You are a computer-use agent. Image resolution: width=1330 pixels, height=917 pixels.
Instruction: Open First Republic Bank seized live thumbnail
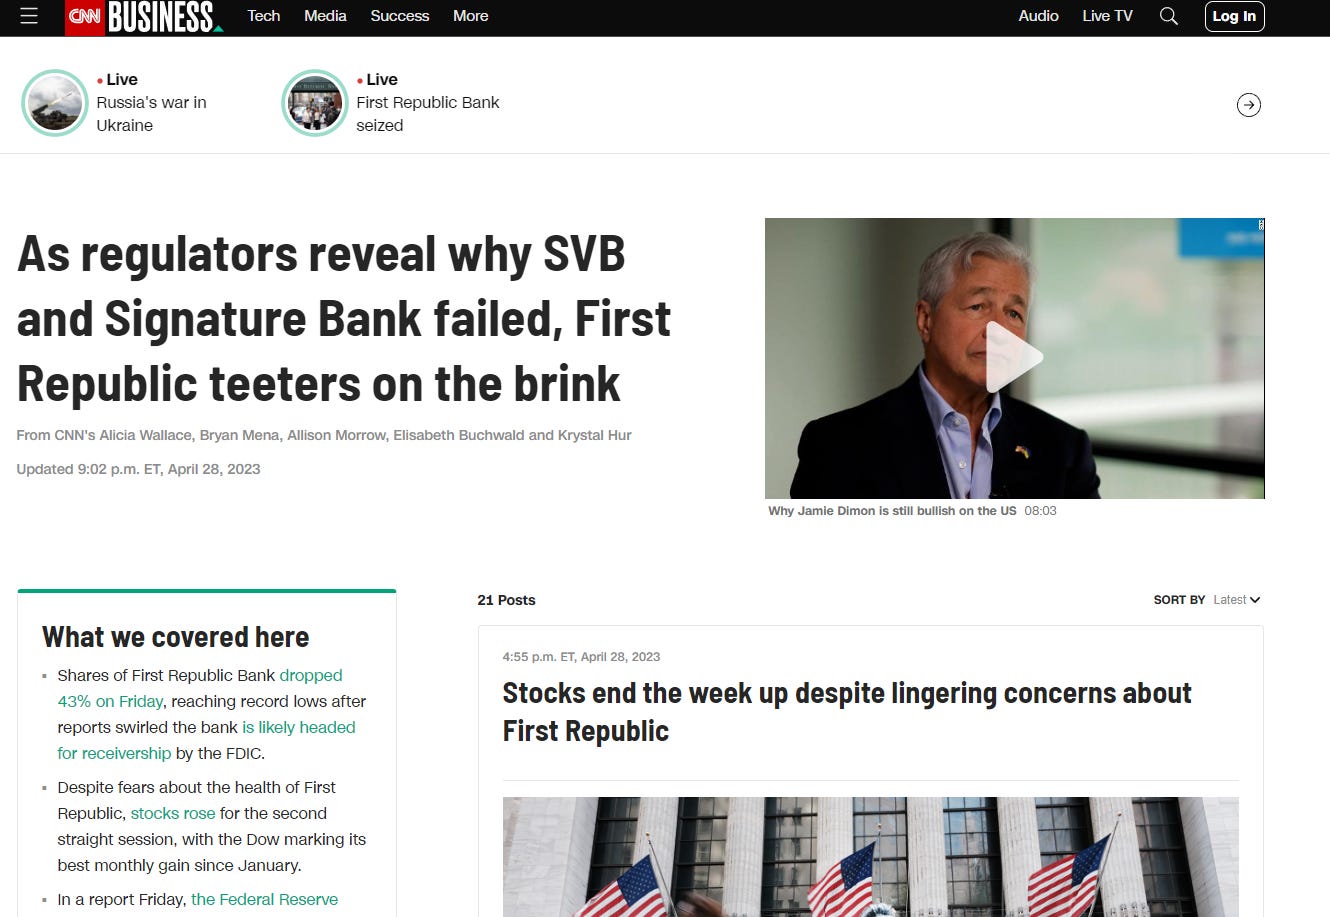(x=314, y=103)
